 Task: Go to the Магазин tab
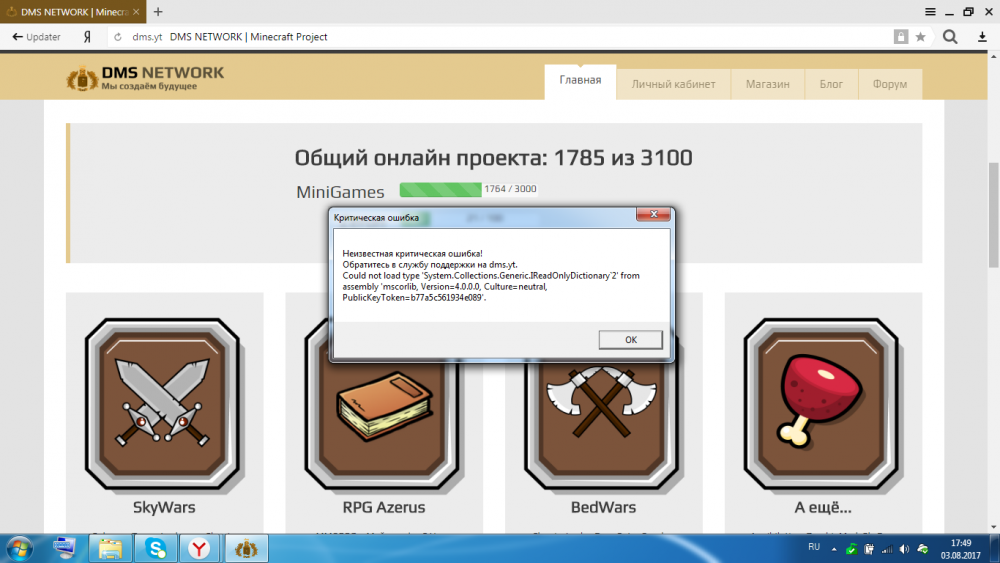coord(767,84)
